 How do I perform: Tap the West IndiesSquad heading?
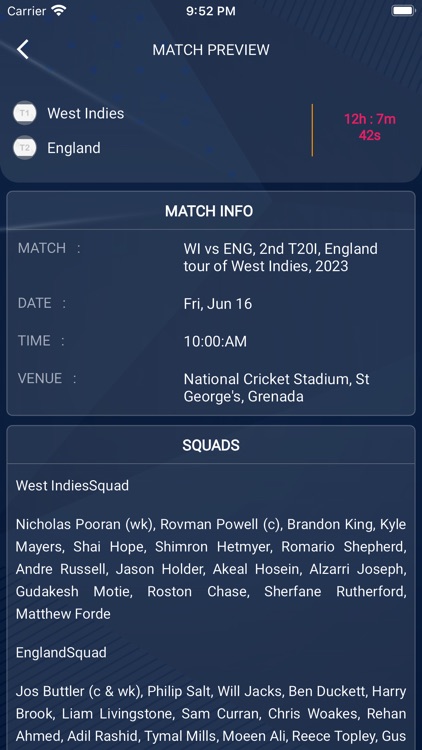click(72, 485)
